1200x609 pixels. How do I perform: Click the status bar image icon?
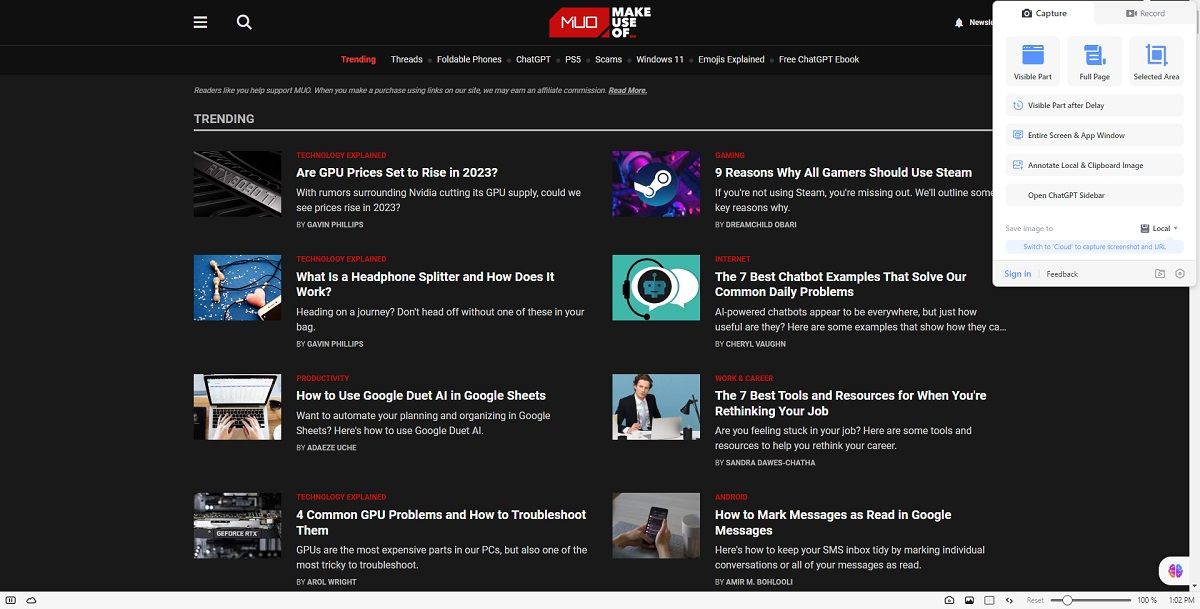pos(969,600)
